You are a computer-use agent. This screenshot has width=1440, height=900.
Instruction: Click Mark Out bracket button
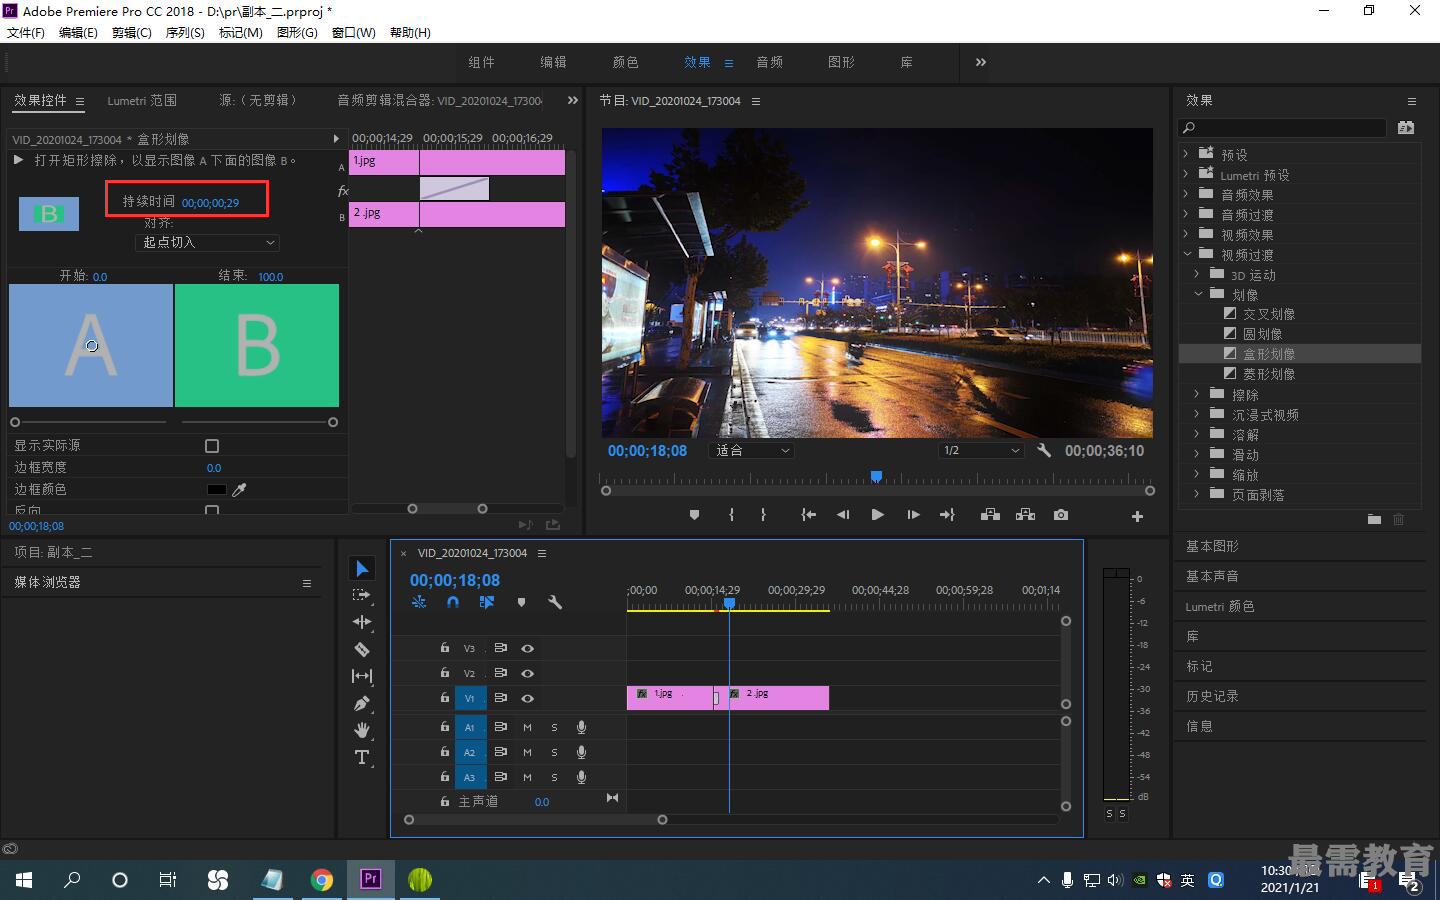764,515
